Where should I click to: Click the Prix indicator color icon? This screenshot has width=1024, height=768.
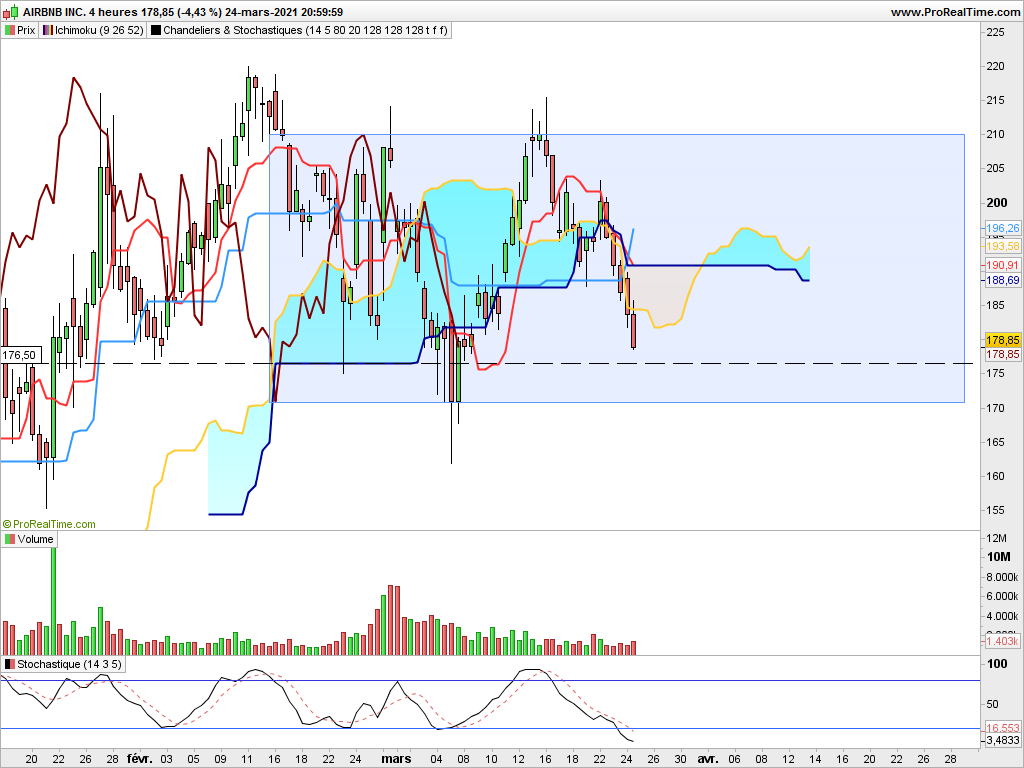(x=10, y=30)
